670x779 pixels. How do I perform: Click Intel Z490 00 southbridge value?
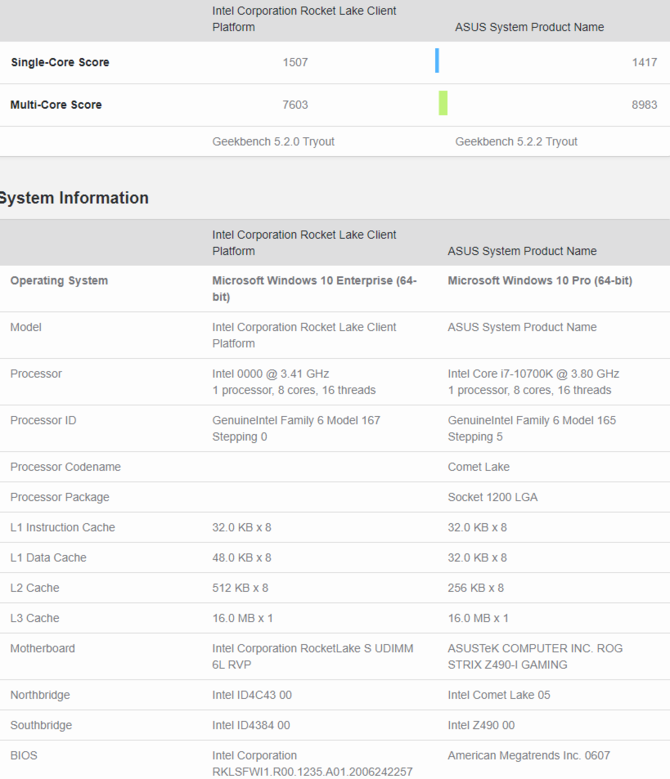pyautogui.click(x=481, y=726)
